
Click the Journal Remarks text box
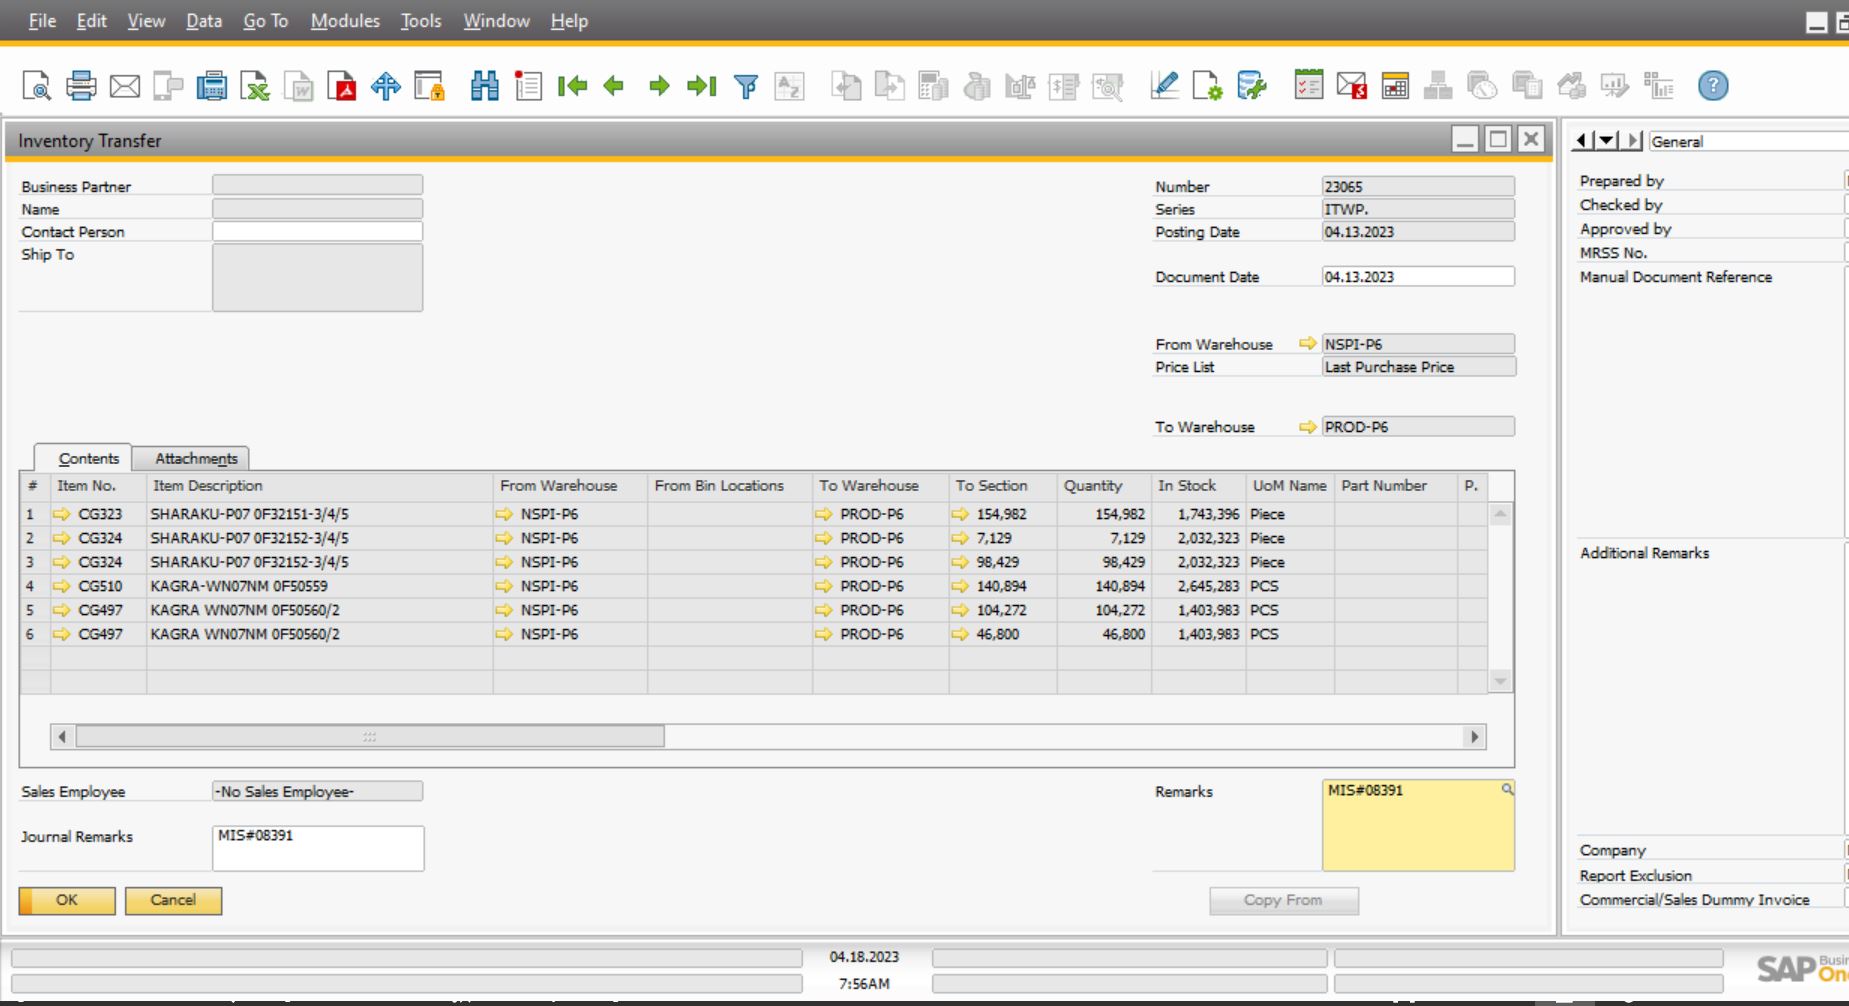pos(318,848)
